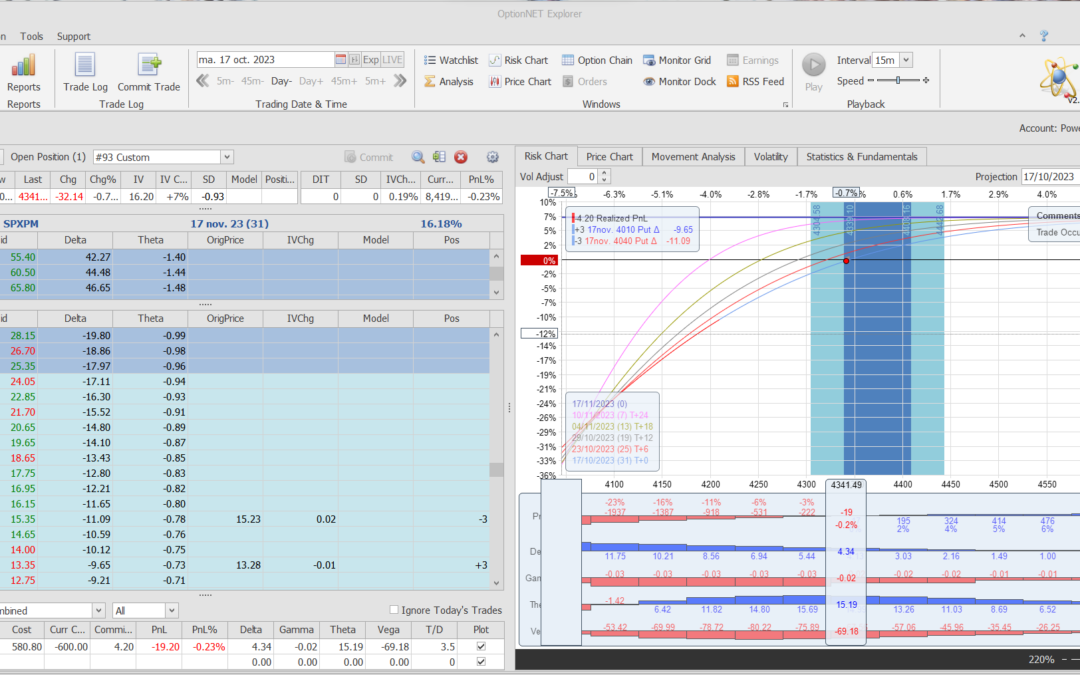Toggle Plot checkbox in second position row

point(482,662)
